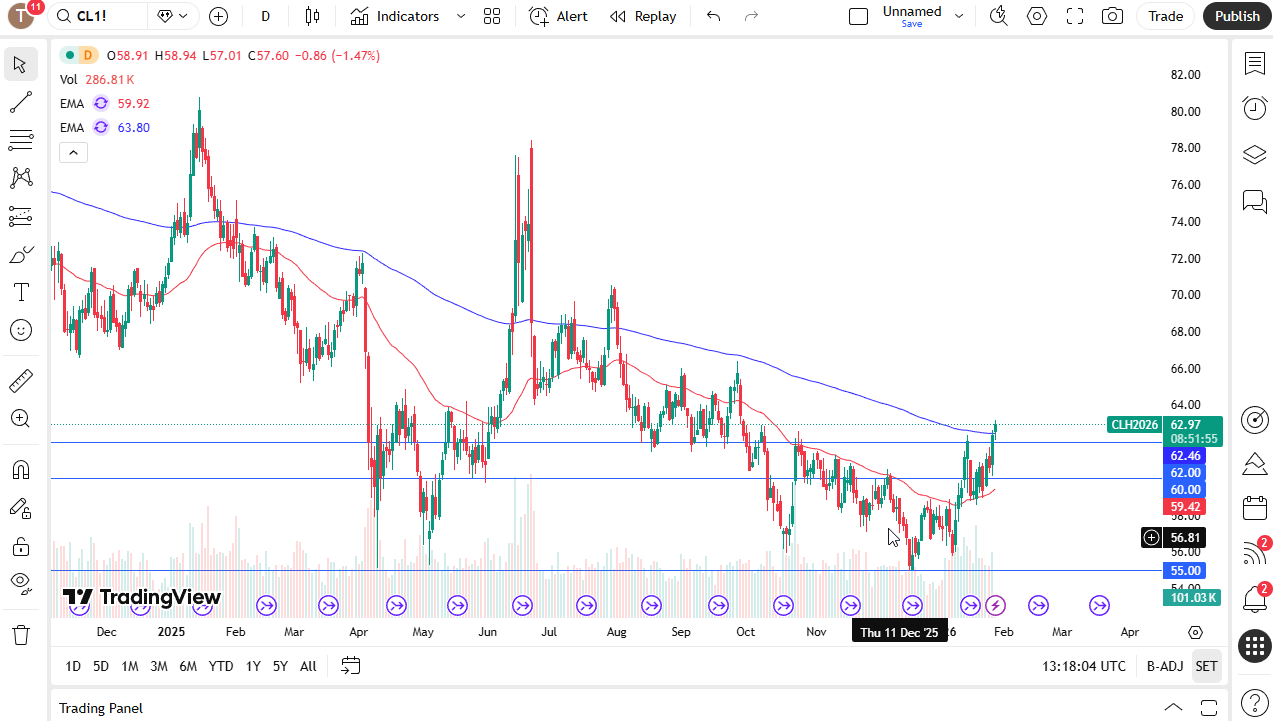Open the Fibonacci retracement tools
The width and height of the screenshot is (1273, 721).
(x=20, y=140)
